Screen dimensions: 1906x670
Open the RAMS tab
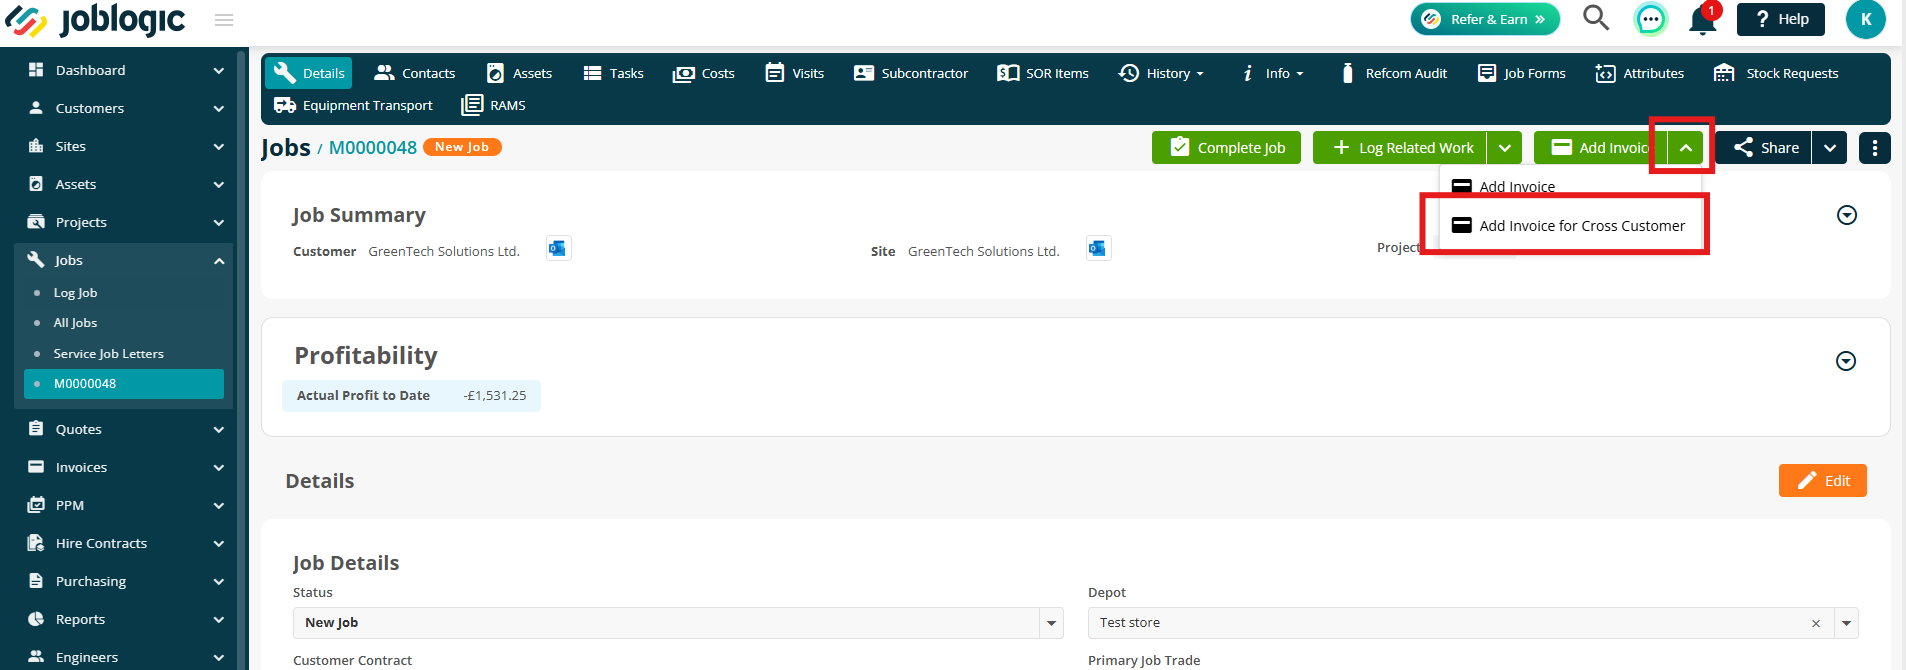[x=493, y=105]
